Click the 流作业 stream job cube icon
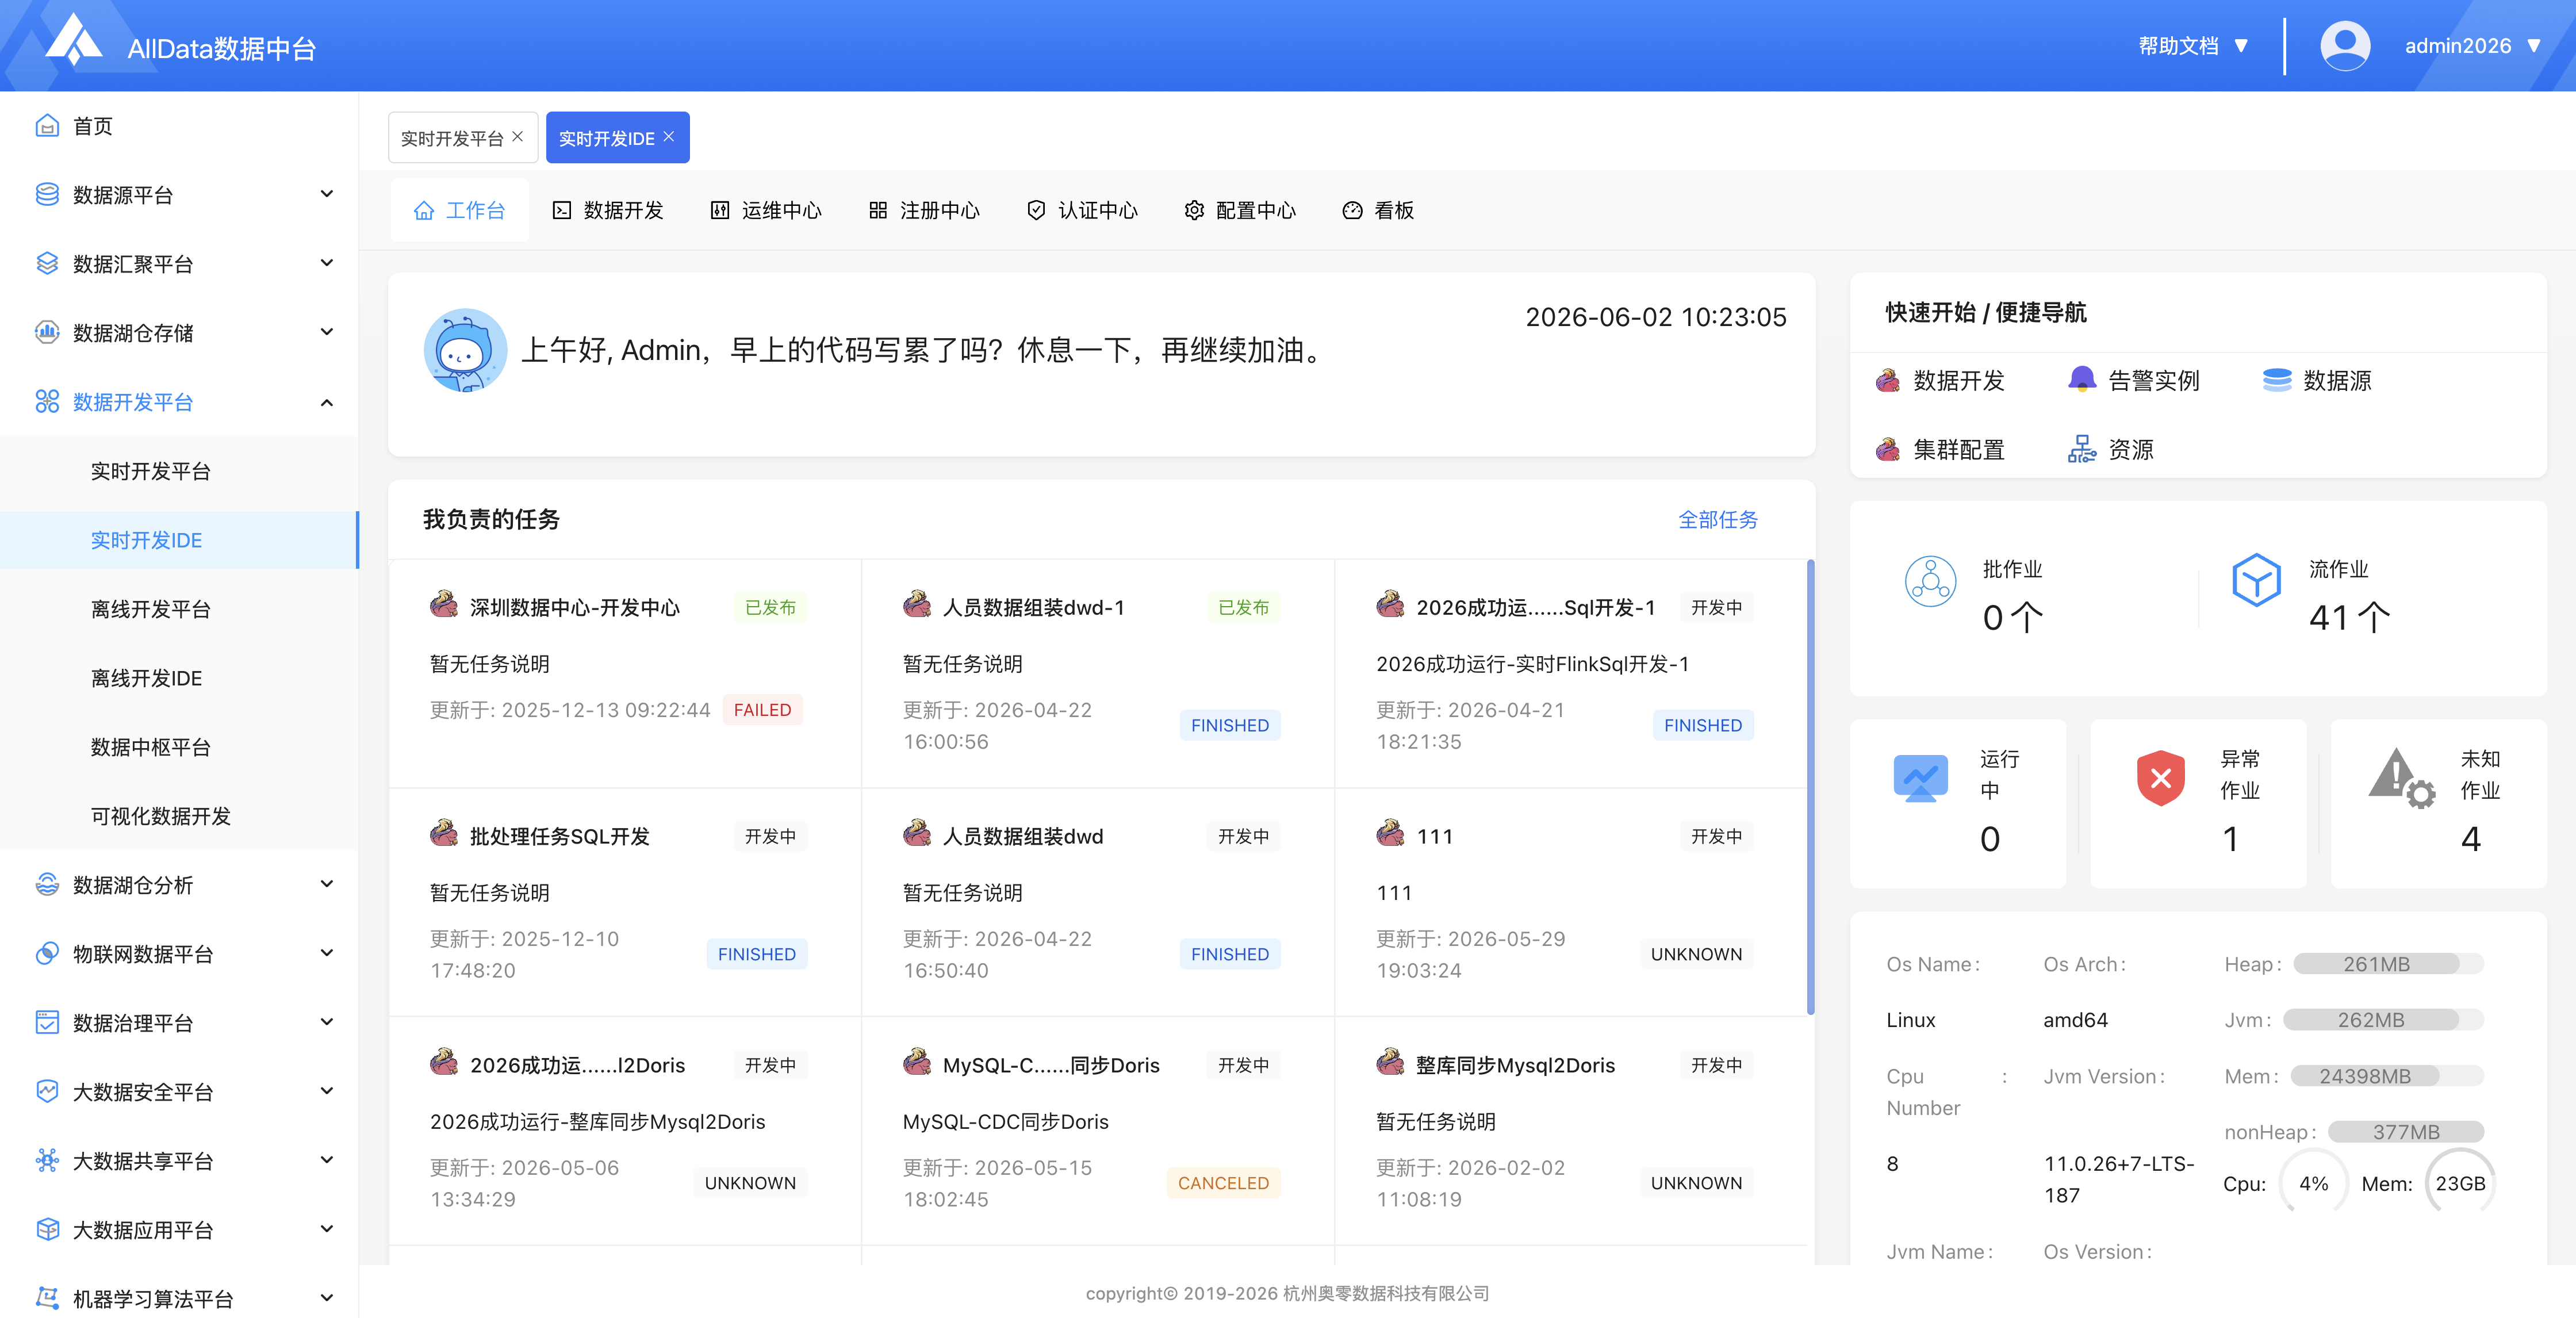 coord(2256,579)
